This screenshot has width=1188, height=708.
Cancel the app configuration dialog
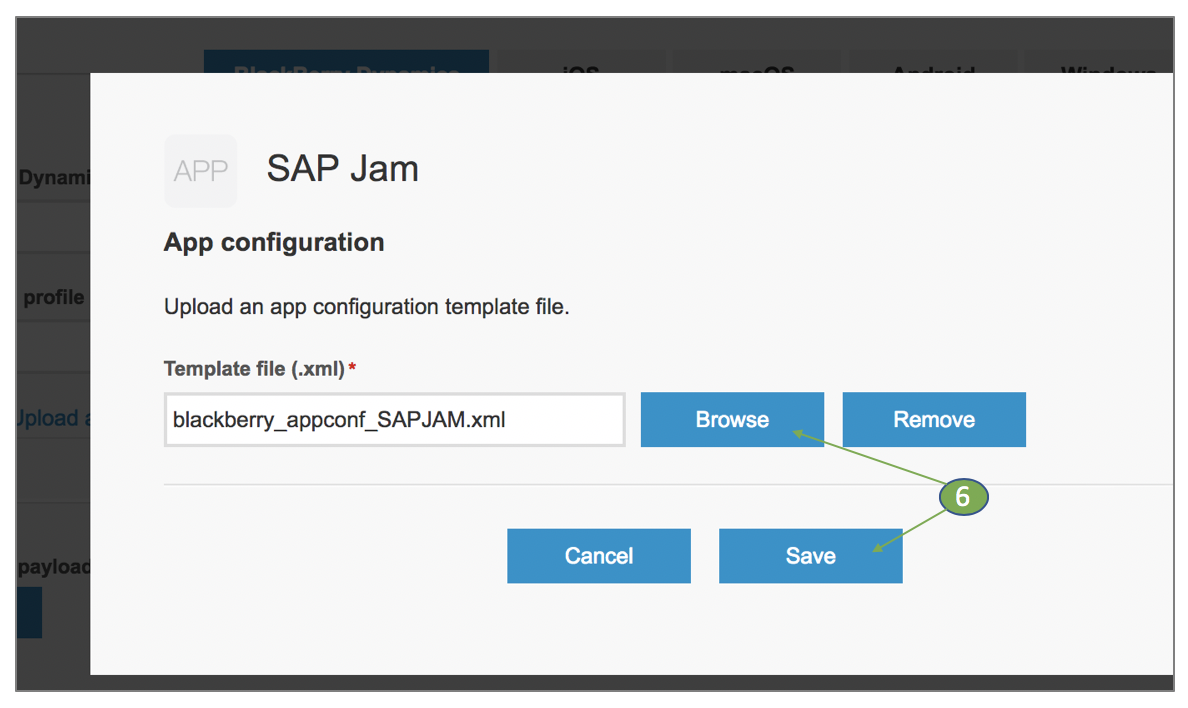tap(598, 556)
